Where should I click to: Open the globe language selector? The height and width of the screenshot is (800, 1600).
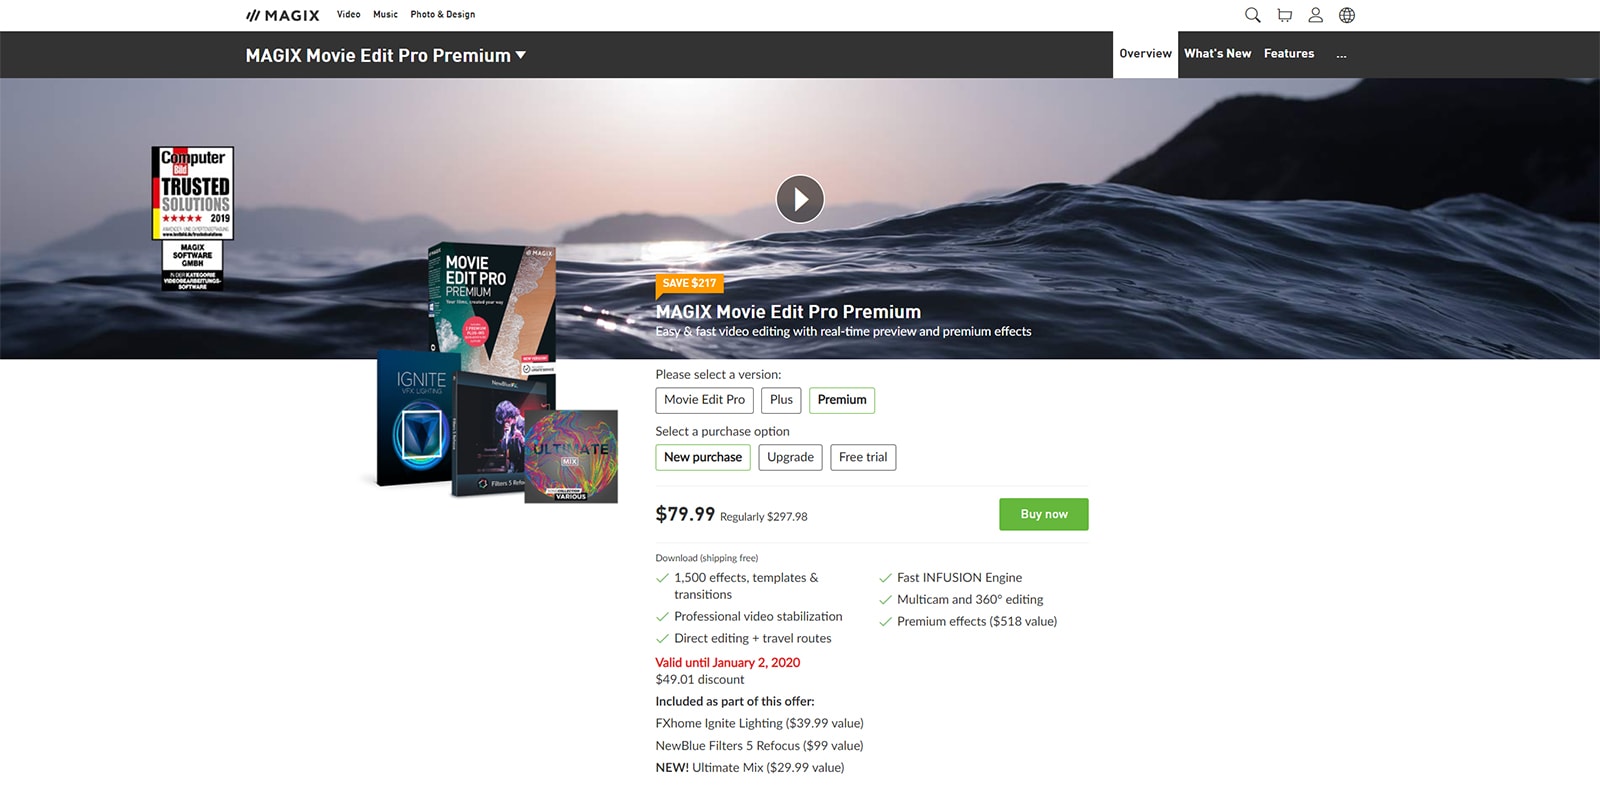[1347, 15]
